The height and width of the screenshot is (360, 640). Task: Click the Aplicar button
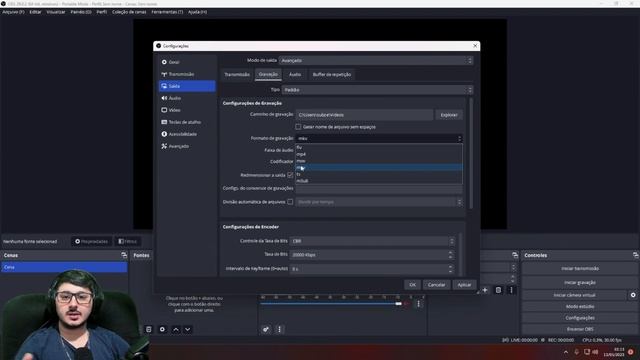464,285
